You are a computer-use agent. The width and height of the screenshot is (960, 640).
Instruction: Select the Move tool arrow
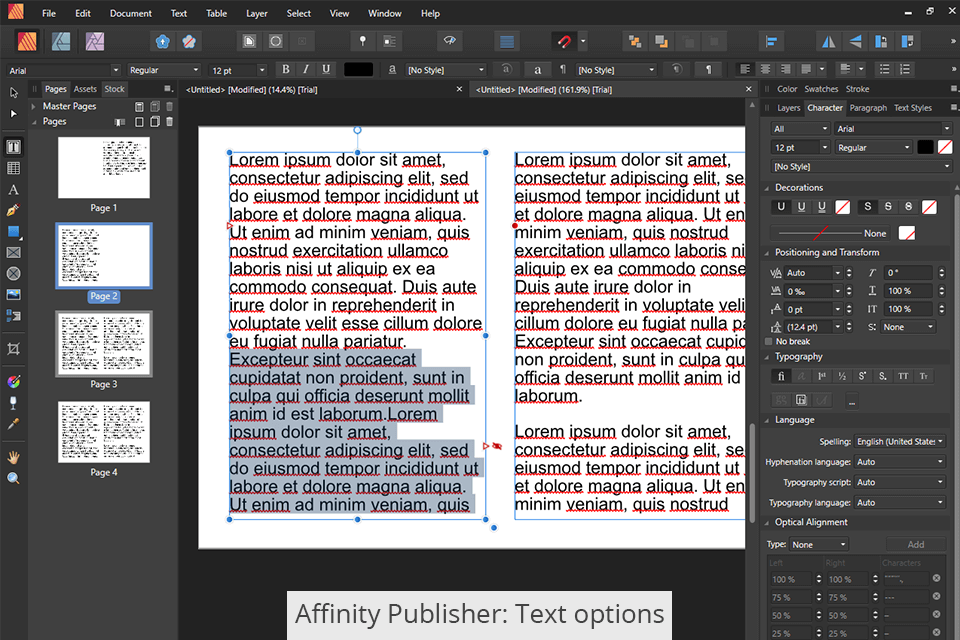pos(13,93)
